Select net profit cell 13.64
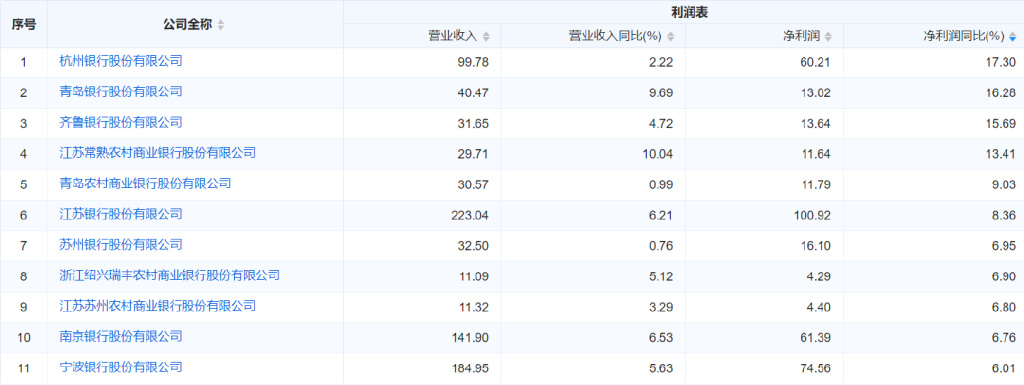The image size is (1024, 385). [x=816, y=123]
